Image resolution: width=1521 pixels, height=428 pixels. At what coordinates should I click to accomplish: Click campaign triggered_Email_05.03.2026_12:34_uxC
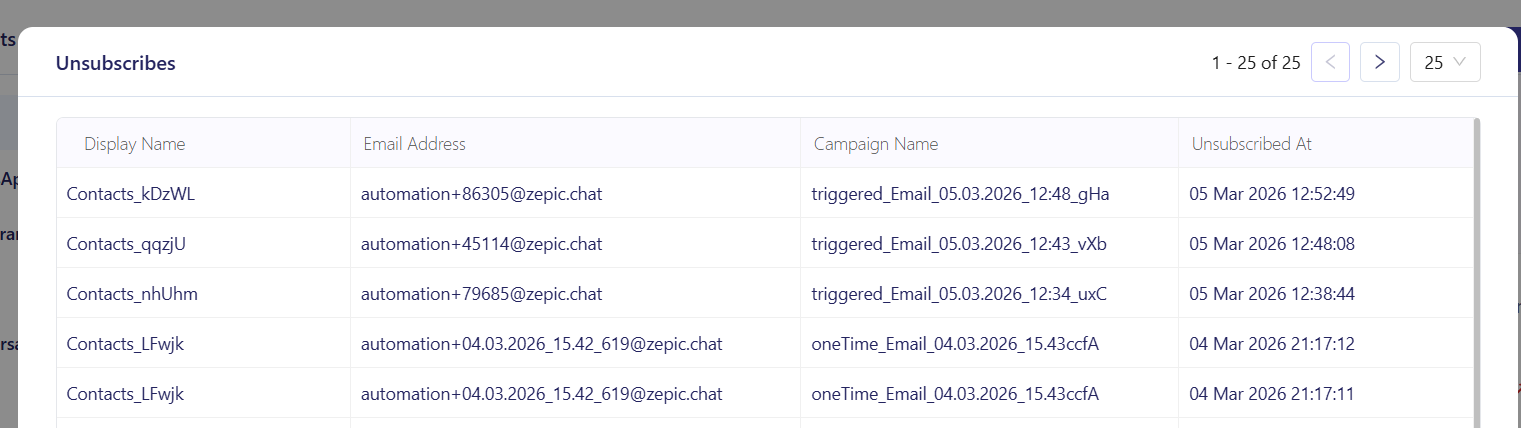[959, 294]
